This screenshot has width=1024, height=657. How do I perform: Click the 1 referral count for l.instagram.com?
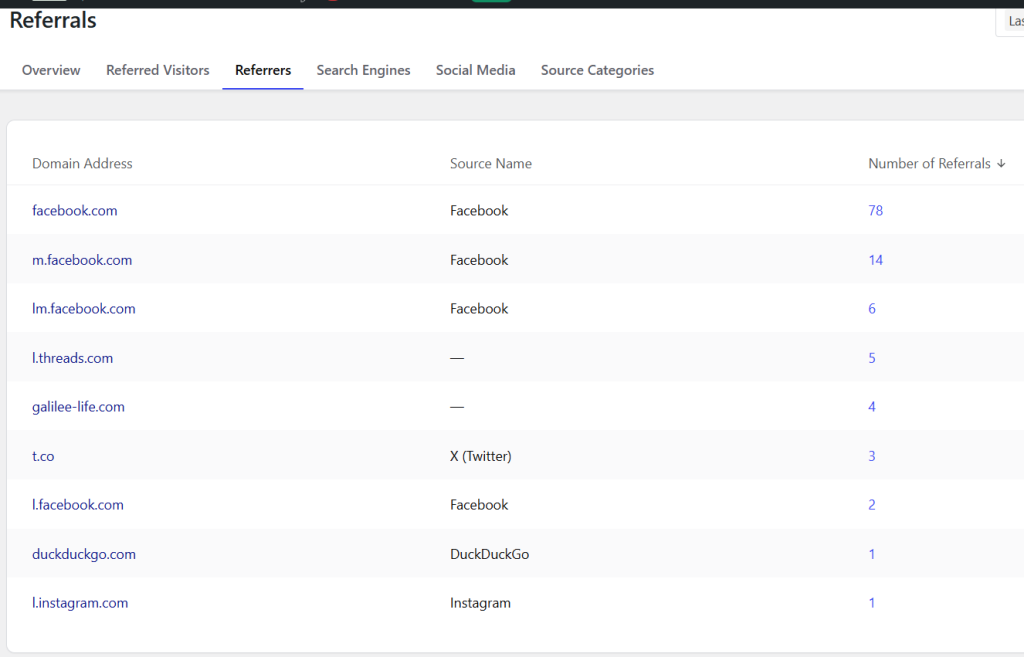click(x=872, y=603)
